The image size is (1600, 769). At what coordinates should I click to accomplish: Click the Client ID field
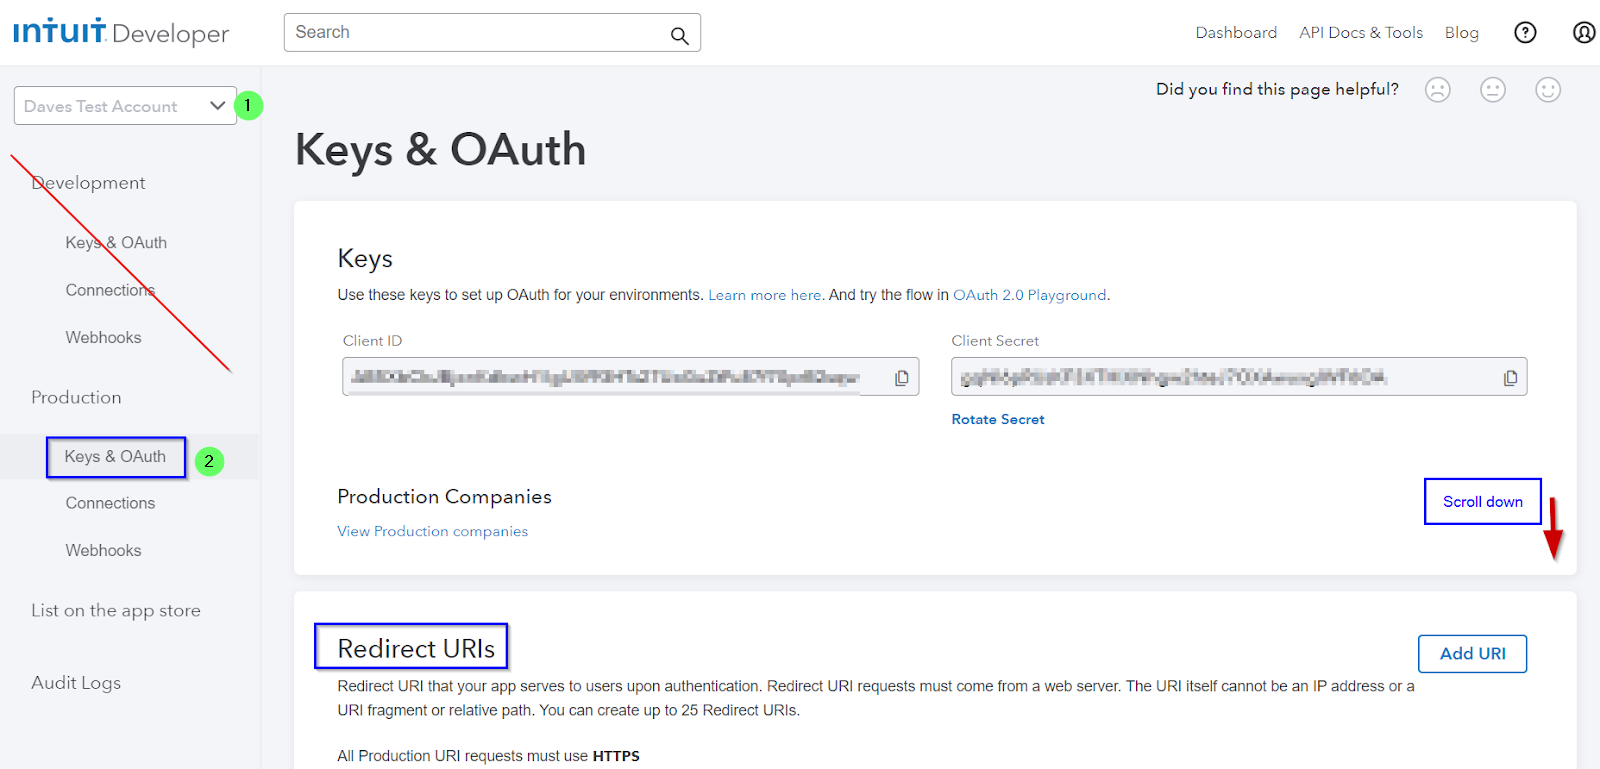point(630,377)
